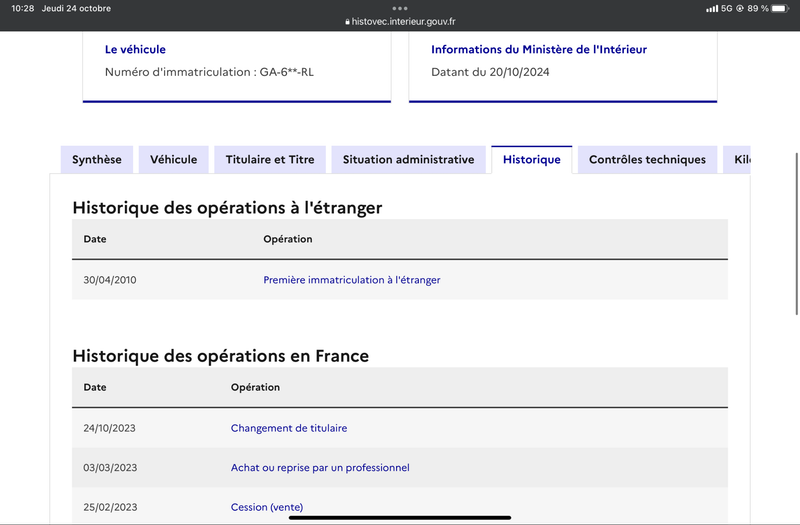Screen dimensions: 800x525
Task: Click the page scrollbar on the right edge
Action: click(797, 234)
